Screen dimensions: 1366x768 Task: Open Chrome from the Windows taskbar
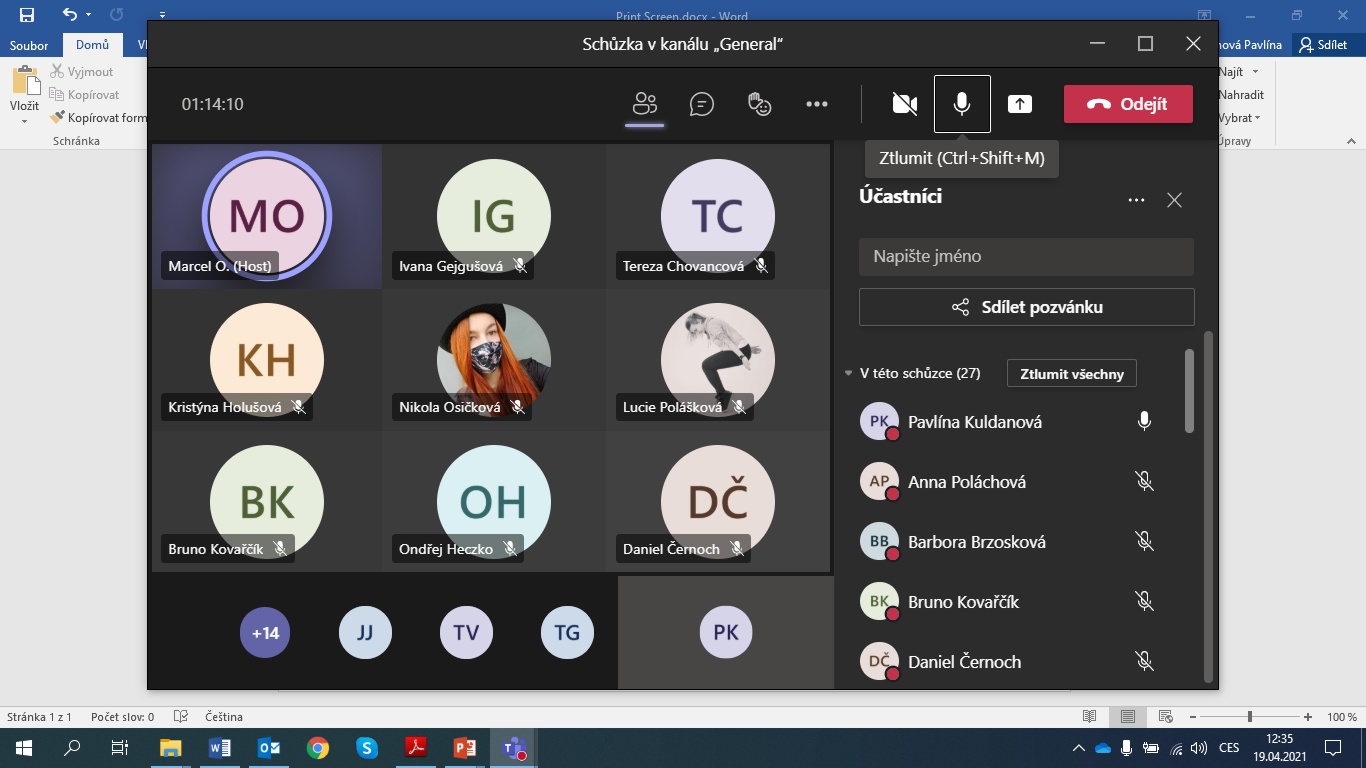coord(318,747)
